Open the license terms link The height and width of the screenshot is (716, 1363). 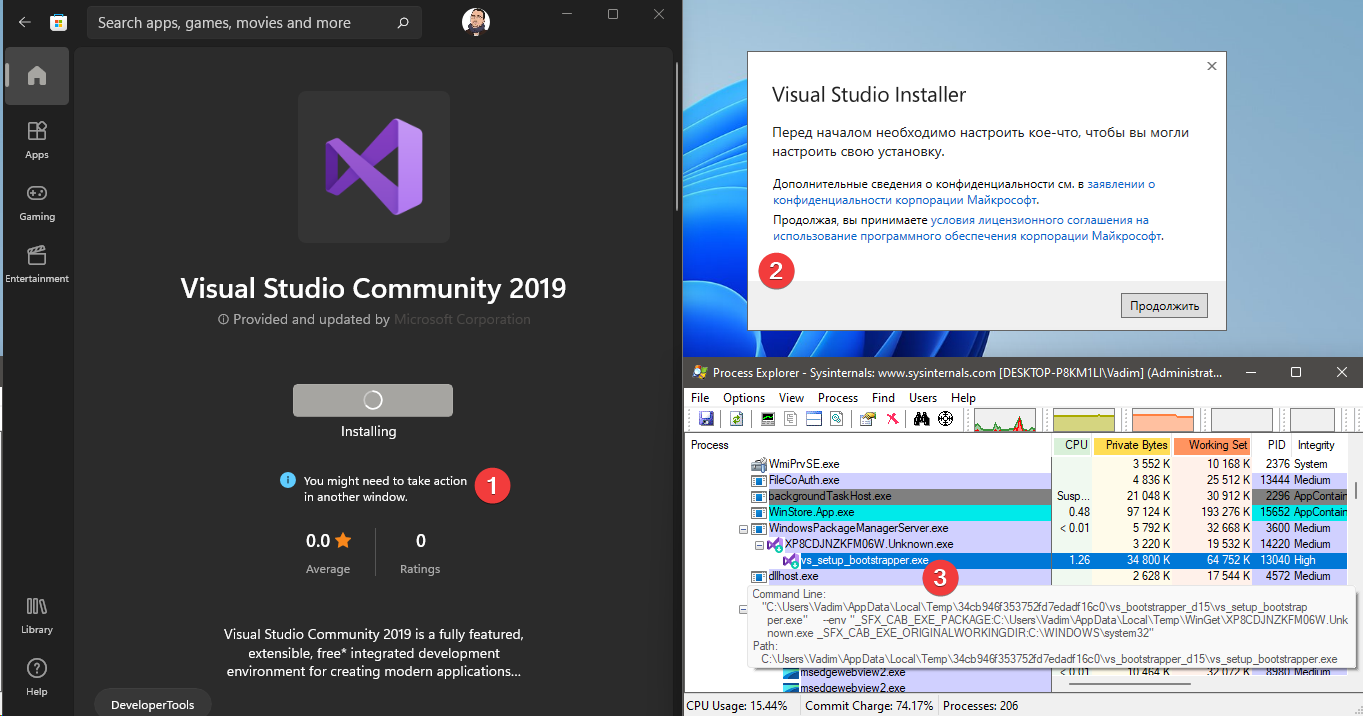pyautogui.click(x=967, y=228)
